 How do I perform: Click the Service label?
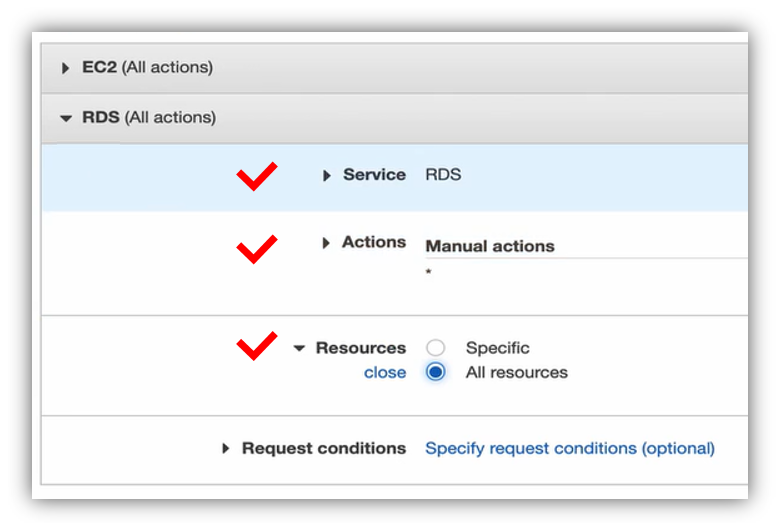point(374,174)
